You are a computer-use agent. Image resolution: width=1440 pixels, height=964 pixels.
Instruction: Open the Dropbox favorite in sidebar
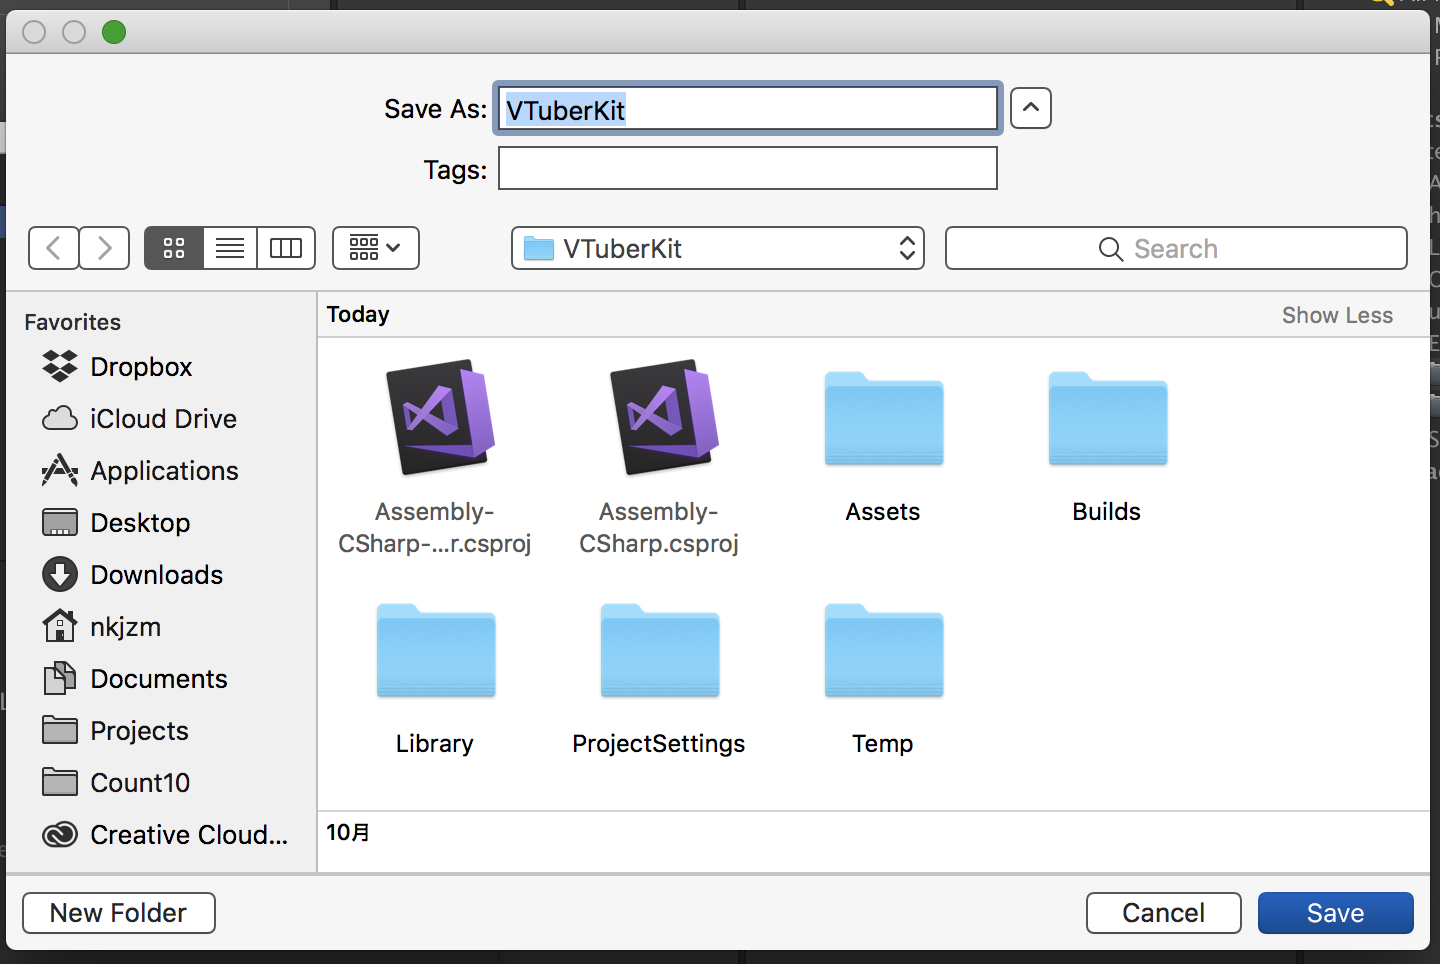(x=117, y=367)
